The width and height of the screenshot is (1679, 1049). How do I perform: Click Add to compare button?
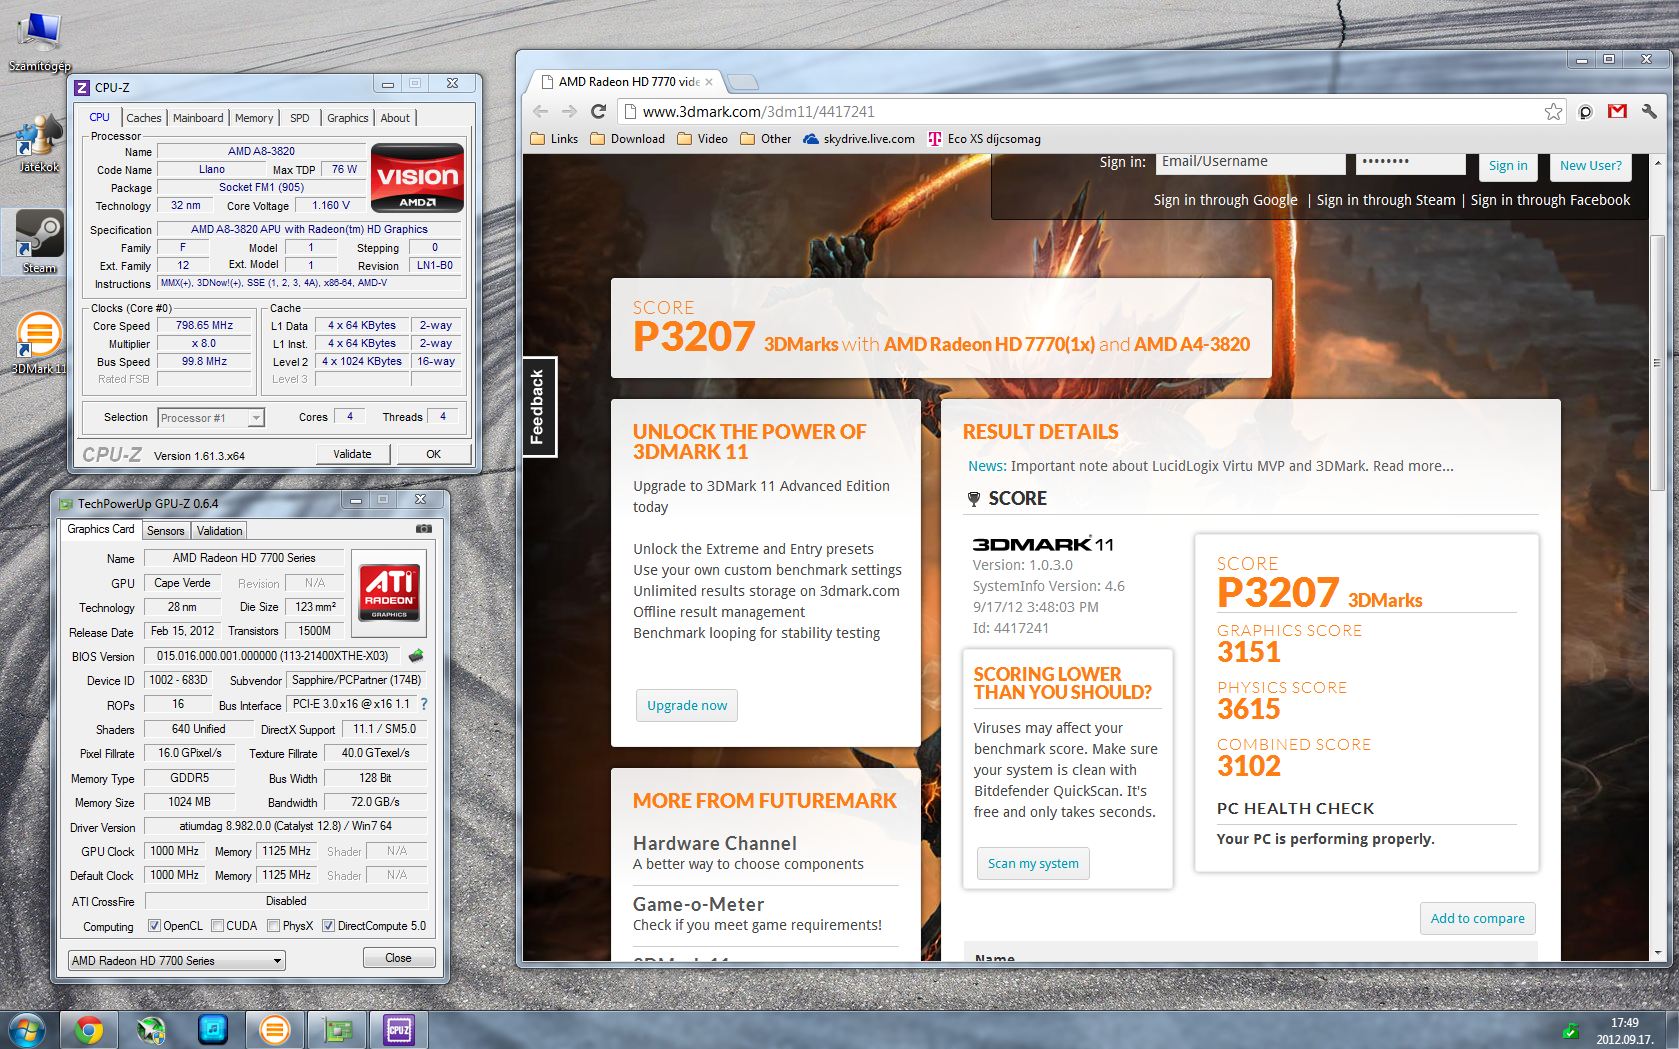click(x=1477, y=918)
